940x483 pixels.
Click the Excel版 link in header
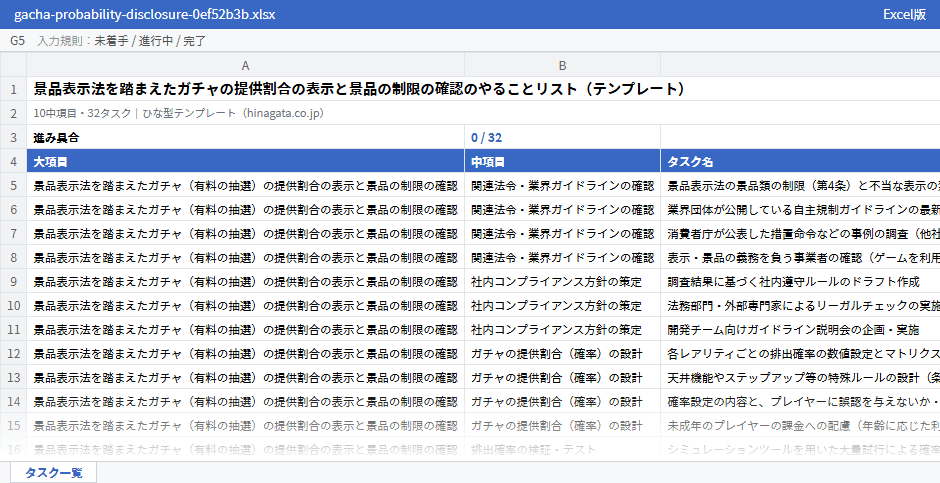pyautogui.click(x=904, y=14)
